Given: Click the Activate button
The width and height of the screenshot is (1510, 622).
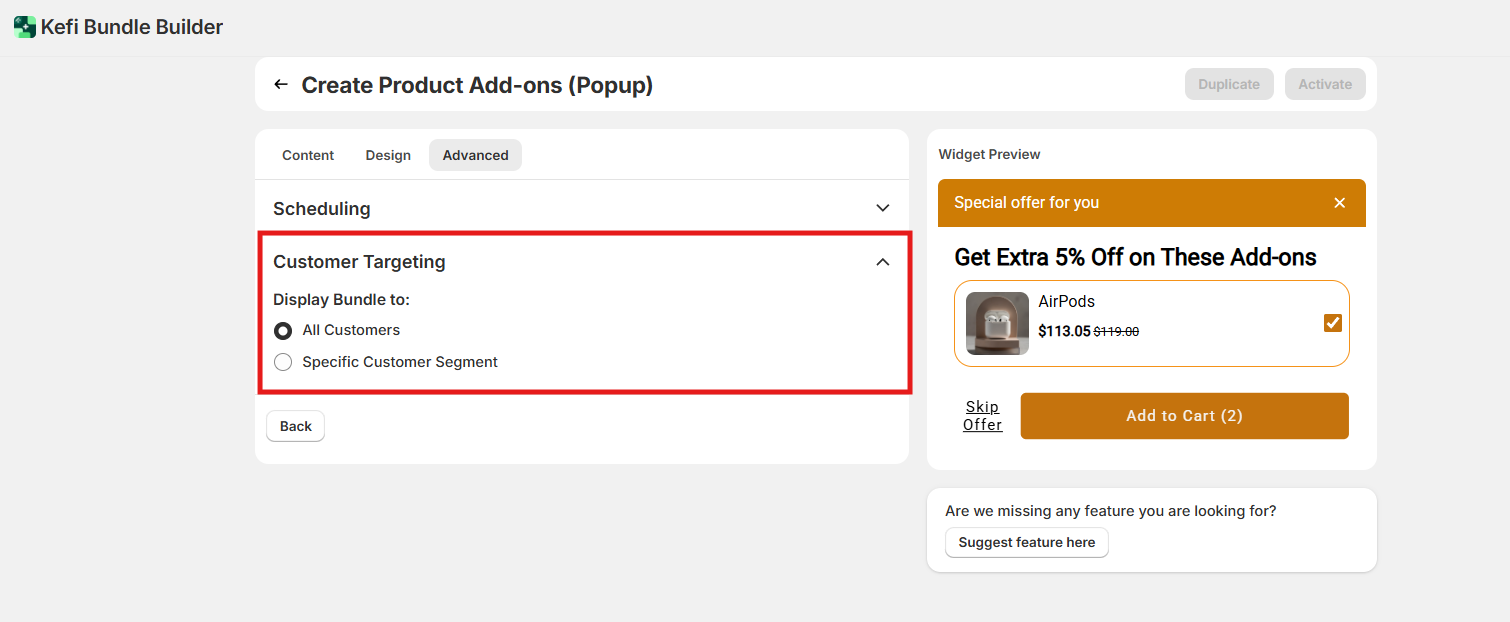Looking at the screenshot, I should pos(1325,85).
